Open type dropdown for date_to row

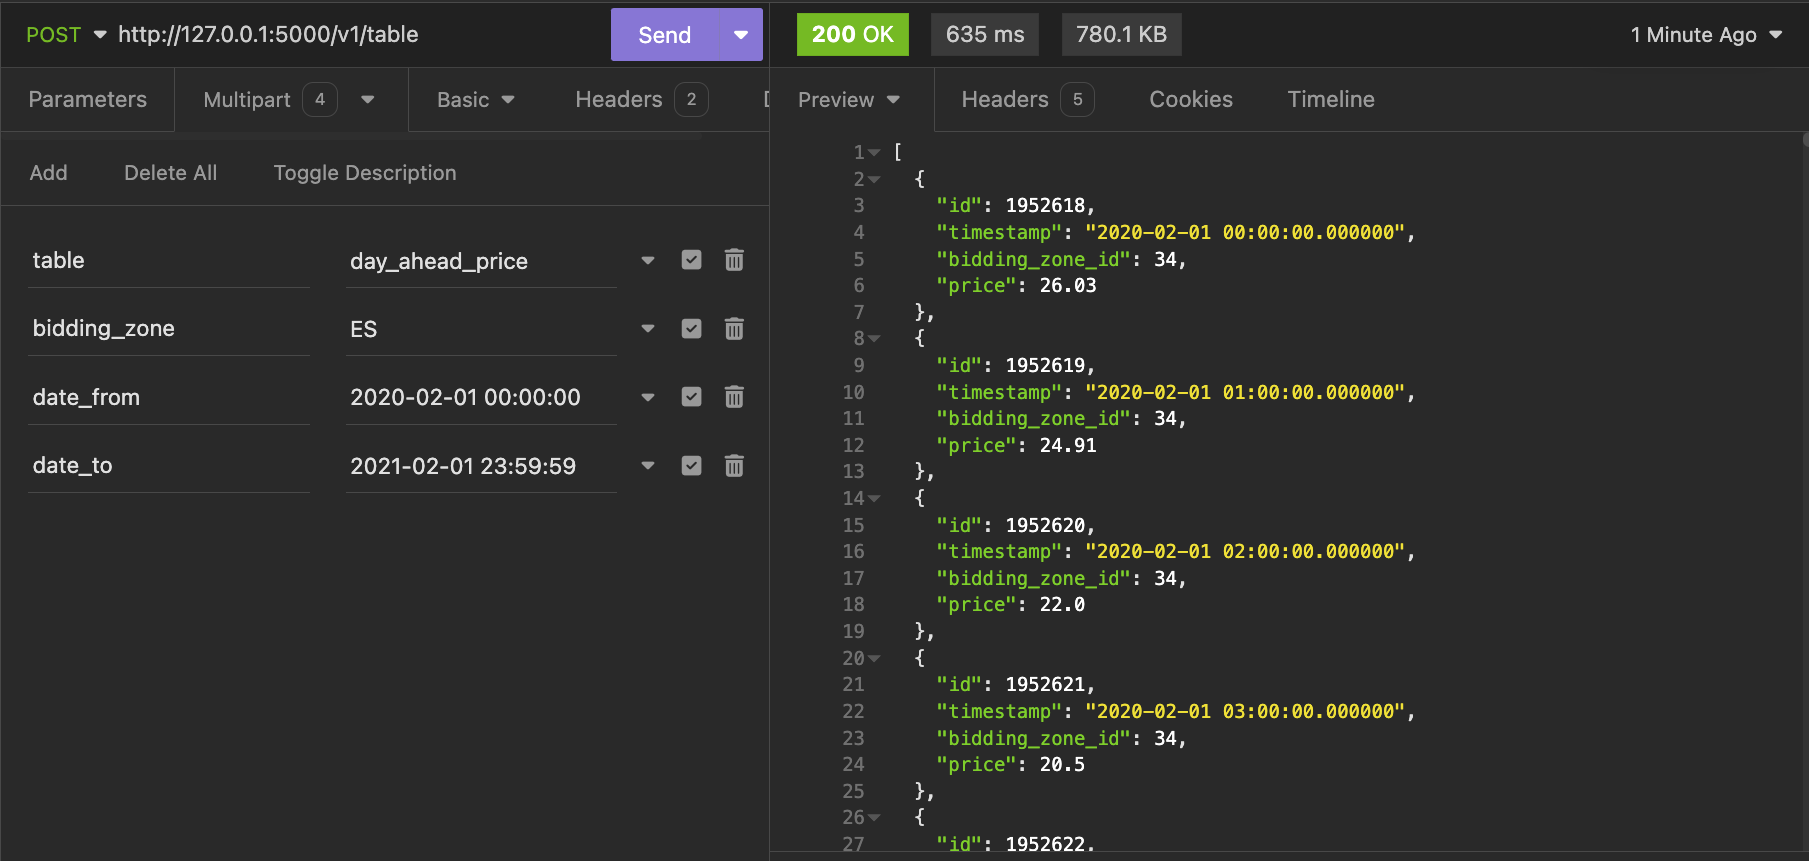coord(648,466)
